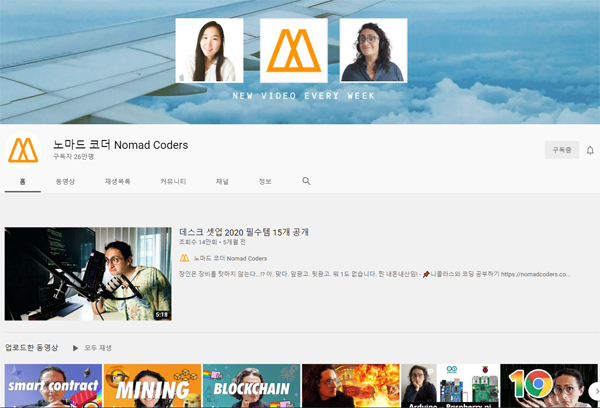The height and width of the screenshot is (408, 600).
Task: Click the next arrow on uploads carousel
Action: 594,391
